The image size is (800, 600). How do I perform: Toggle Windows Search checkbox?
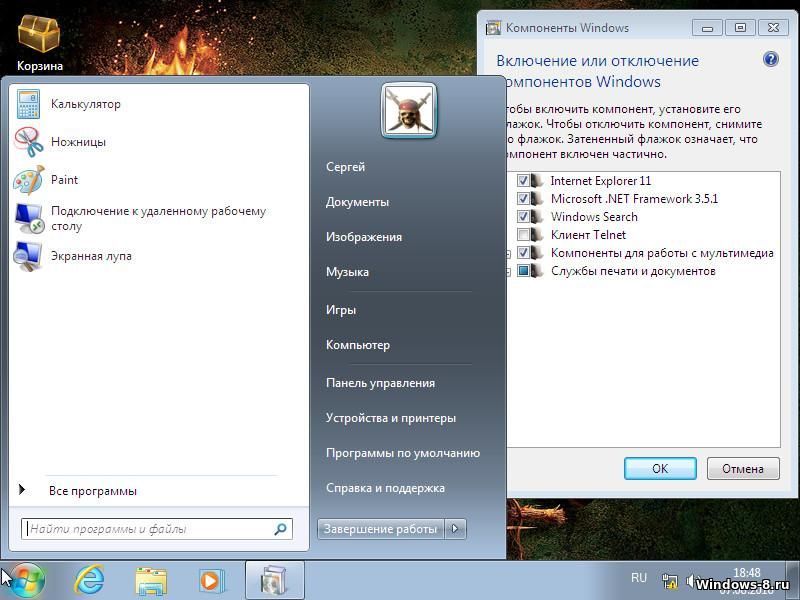pos(523,217)
